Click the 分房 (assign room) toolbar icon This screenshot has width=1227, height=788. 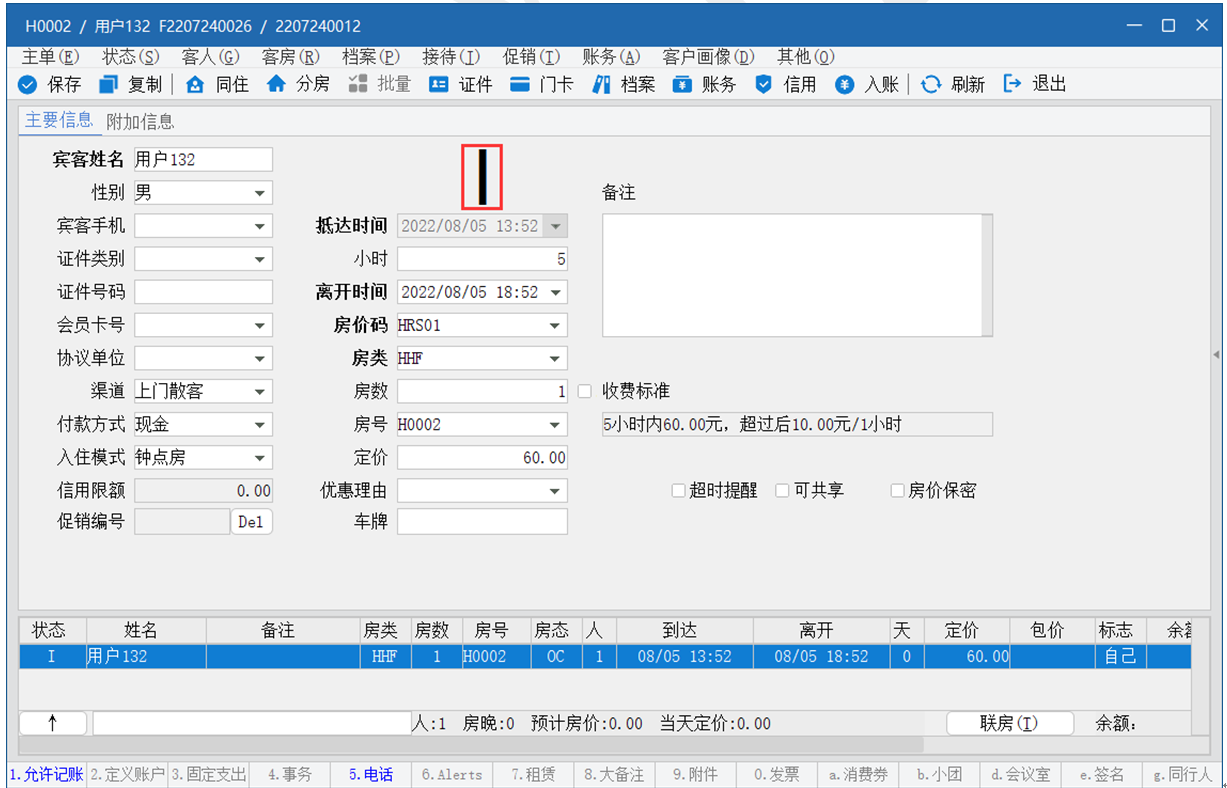(276, 85)
